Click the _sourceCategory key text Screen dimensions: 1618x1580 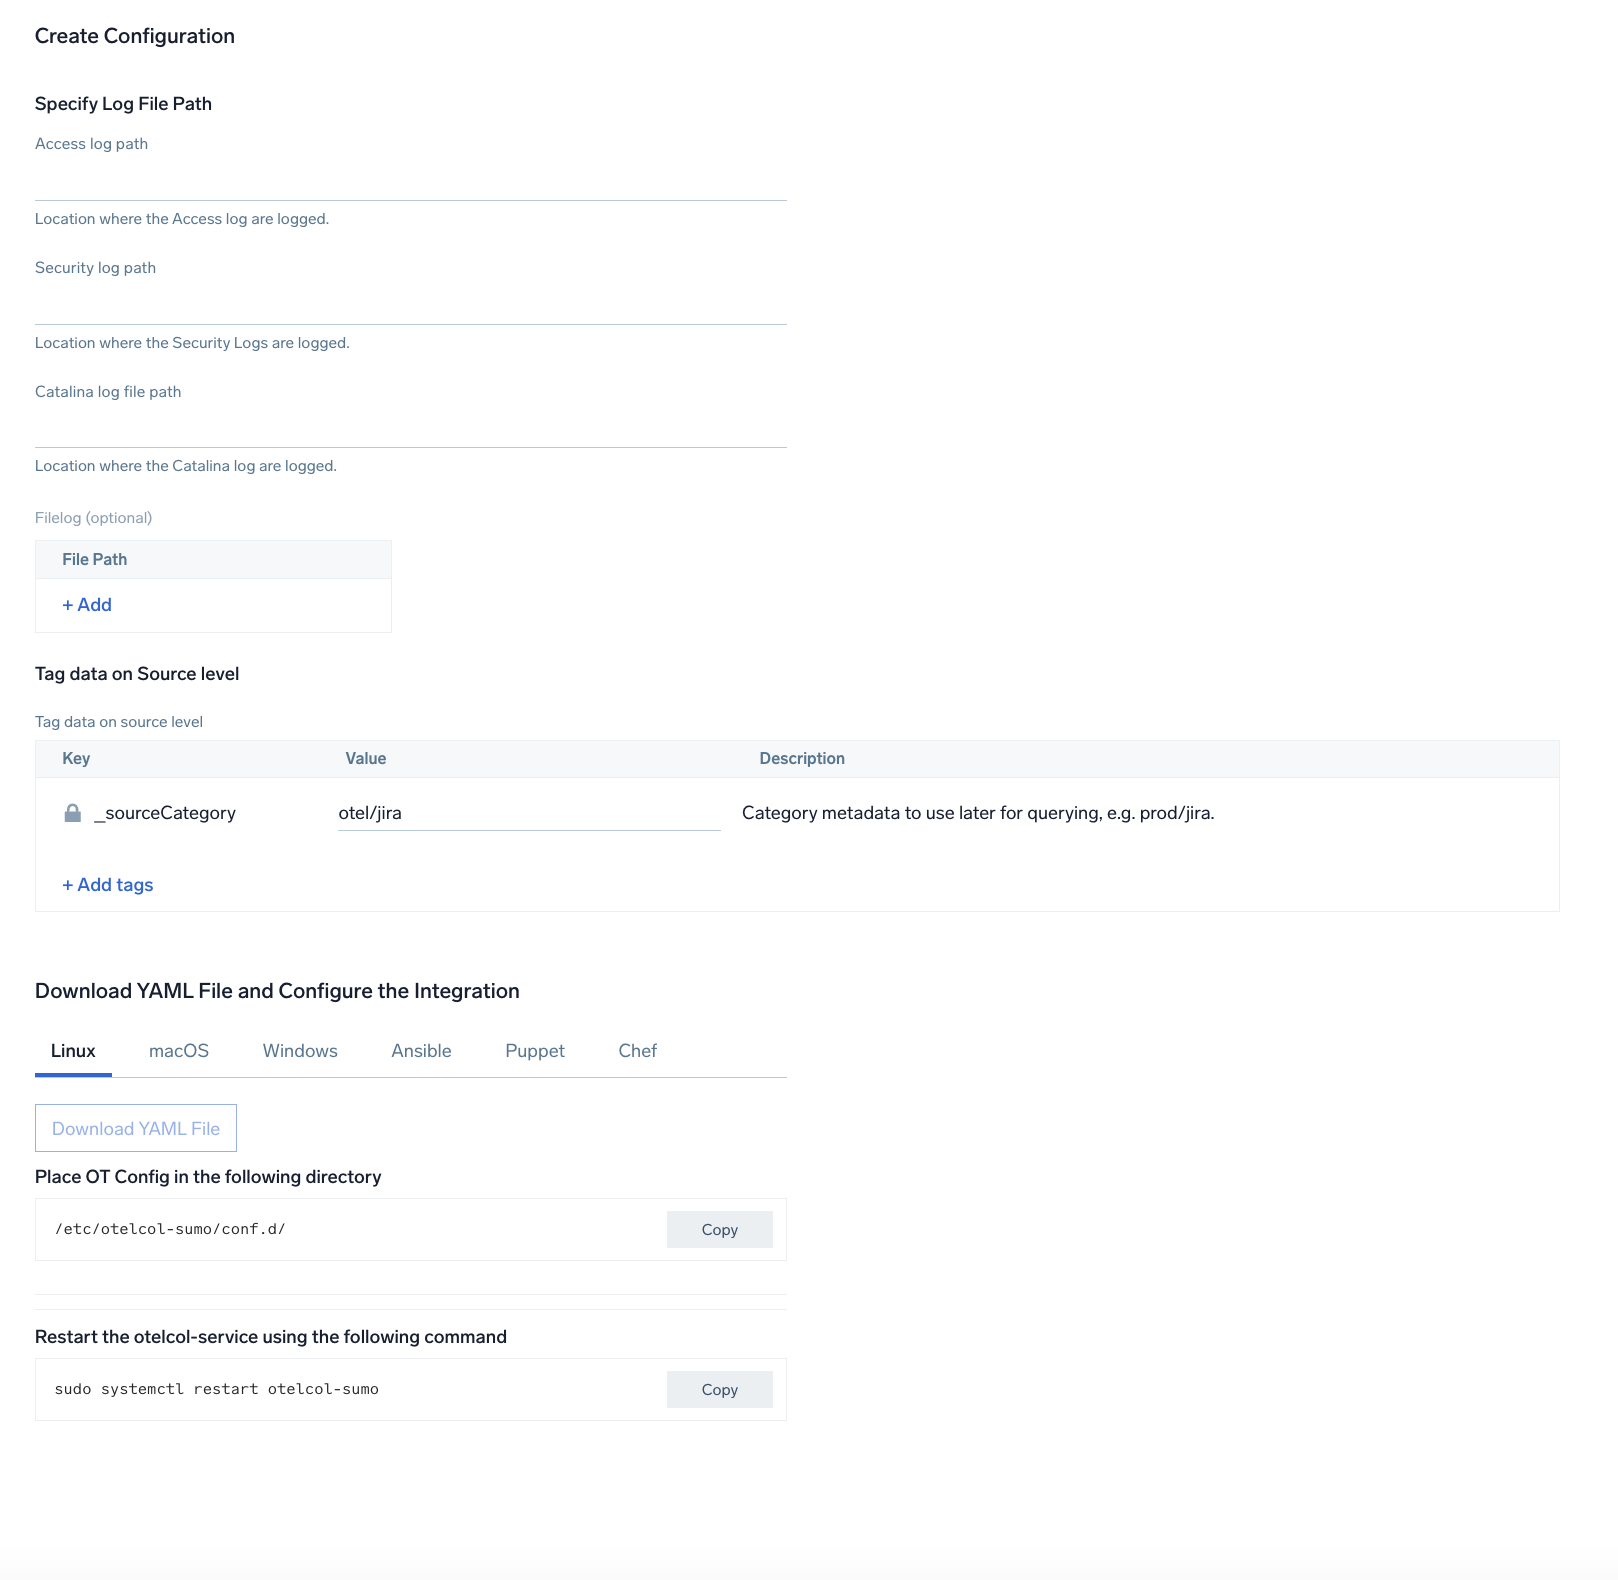click(165, 813)
